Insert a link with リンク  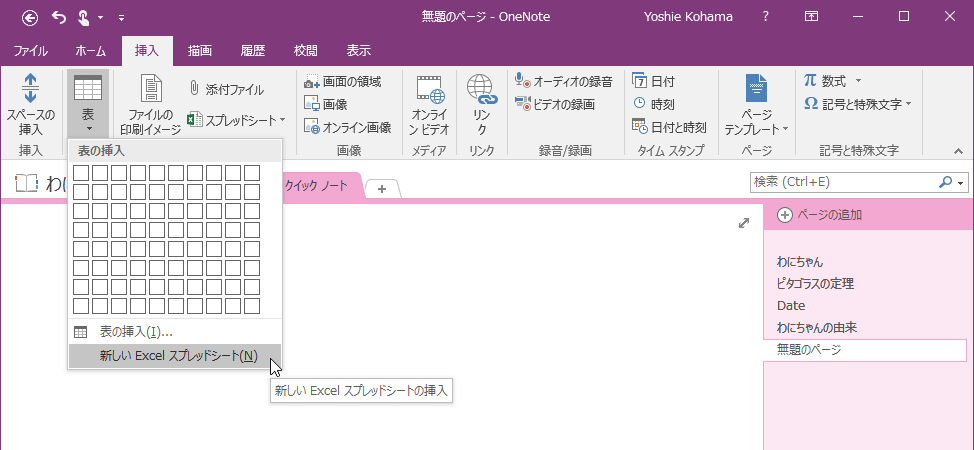tap(483, 104)
